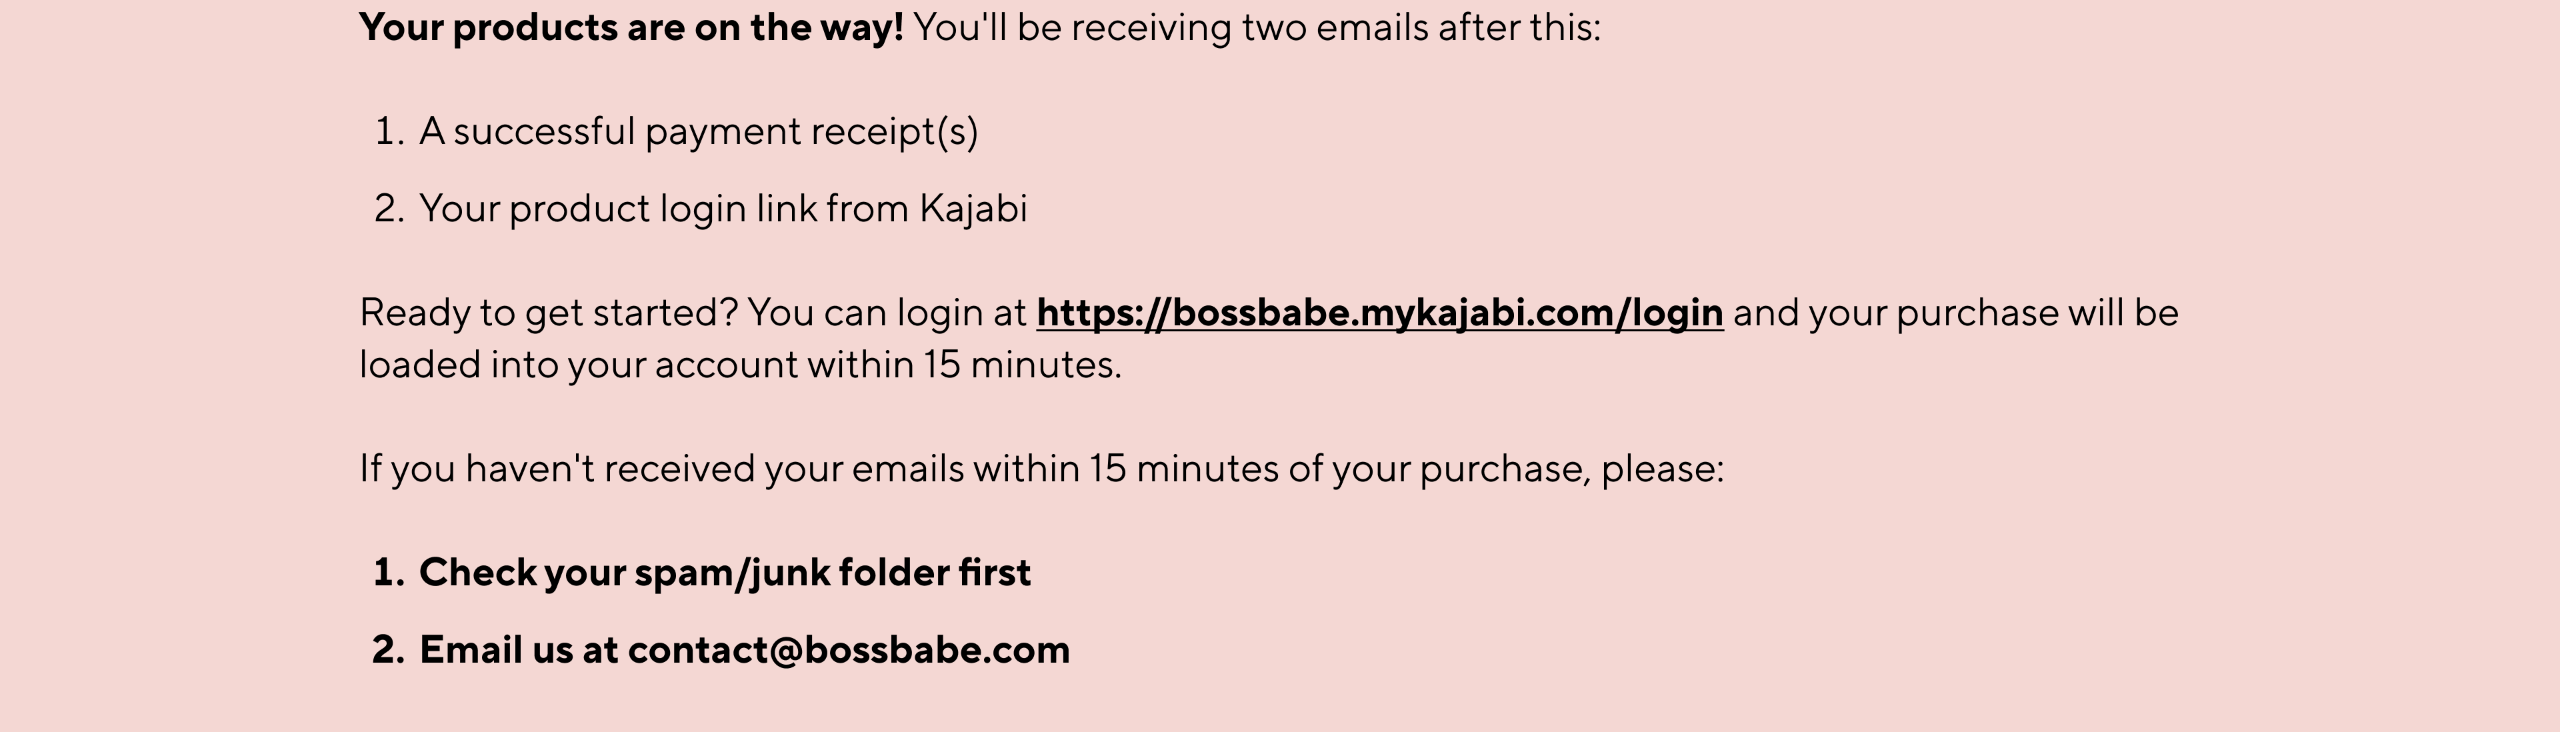Screen dimensions: 2560x732
Task: Click list number 1 before payment receipt
Action: coord(389,132)
